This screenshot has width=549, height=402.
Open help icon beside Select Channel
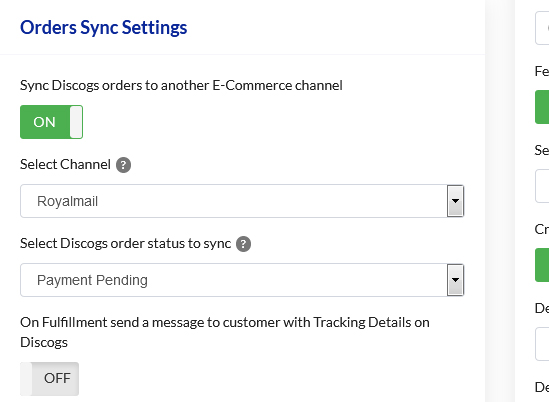tap(124, 165)
